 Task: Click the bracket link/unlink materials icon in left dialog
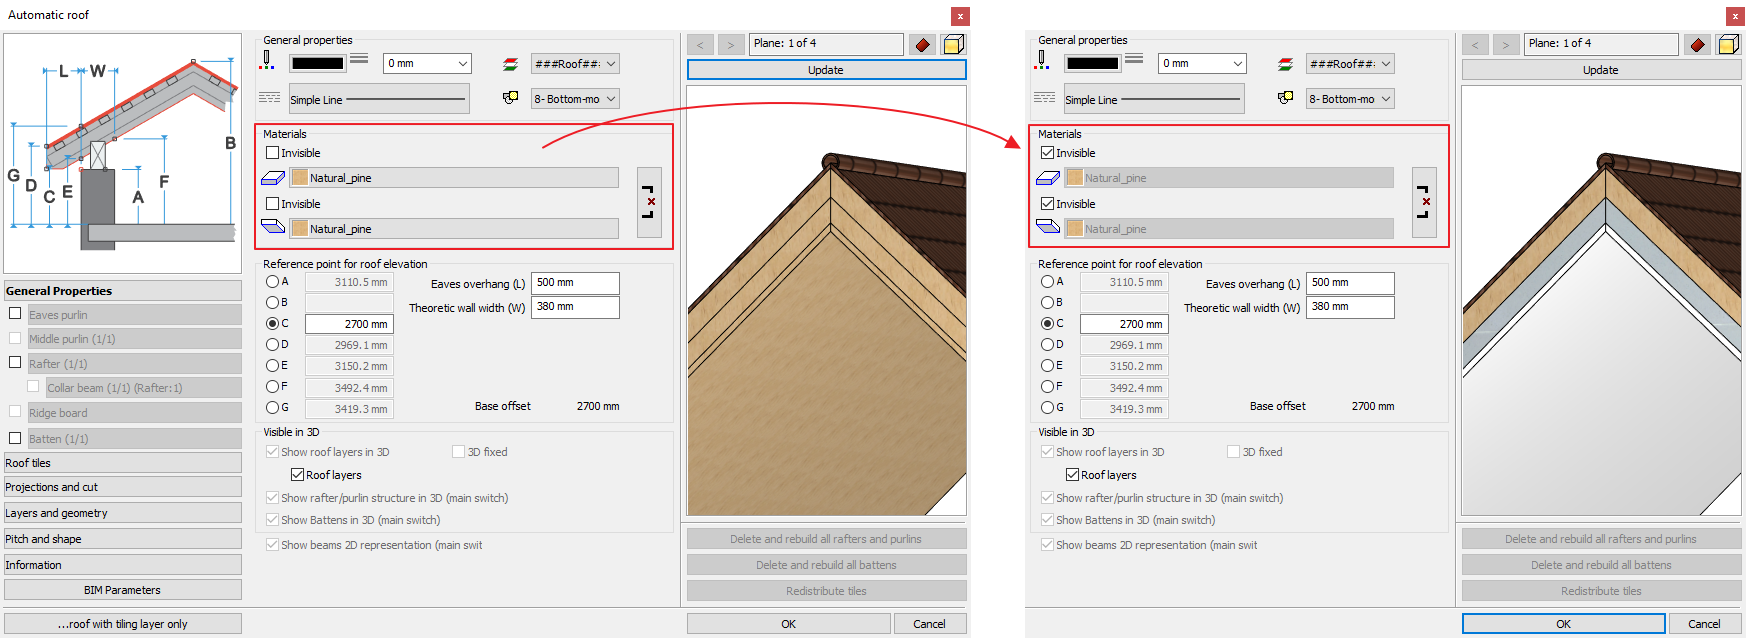649,202
